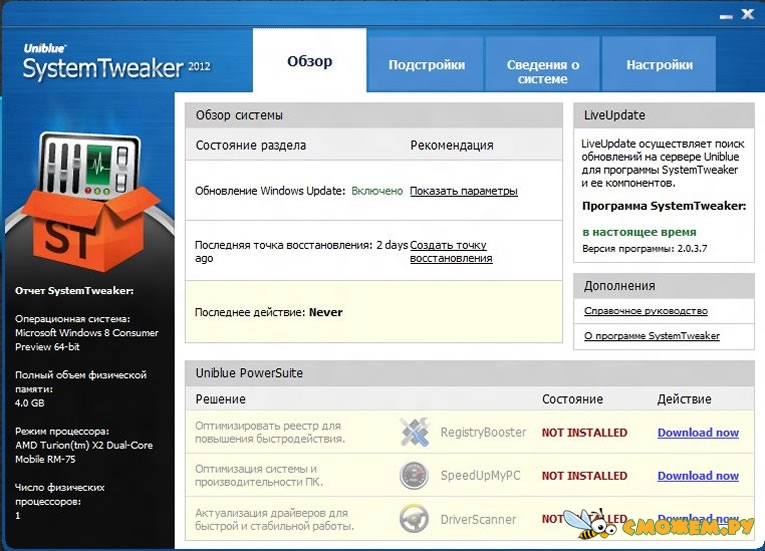Click the Uniblue PowerSuite panel header
The width and height of the screenshot is (765, 551).
[469, 373]
